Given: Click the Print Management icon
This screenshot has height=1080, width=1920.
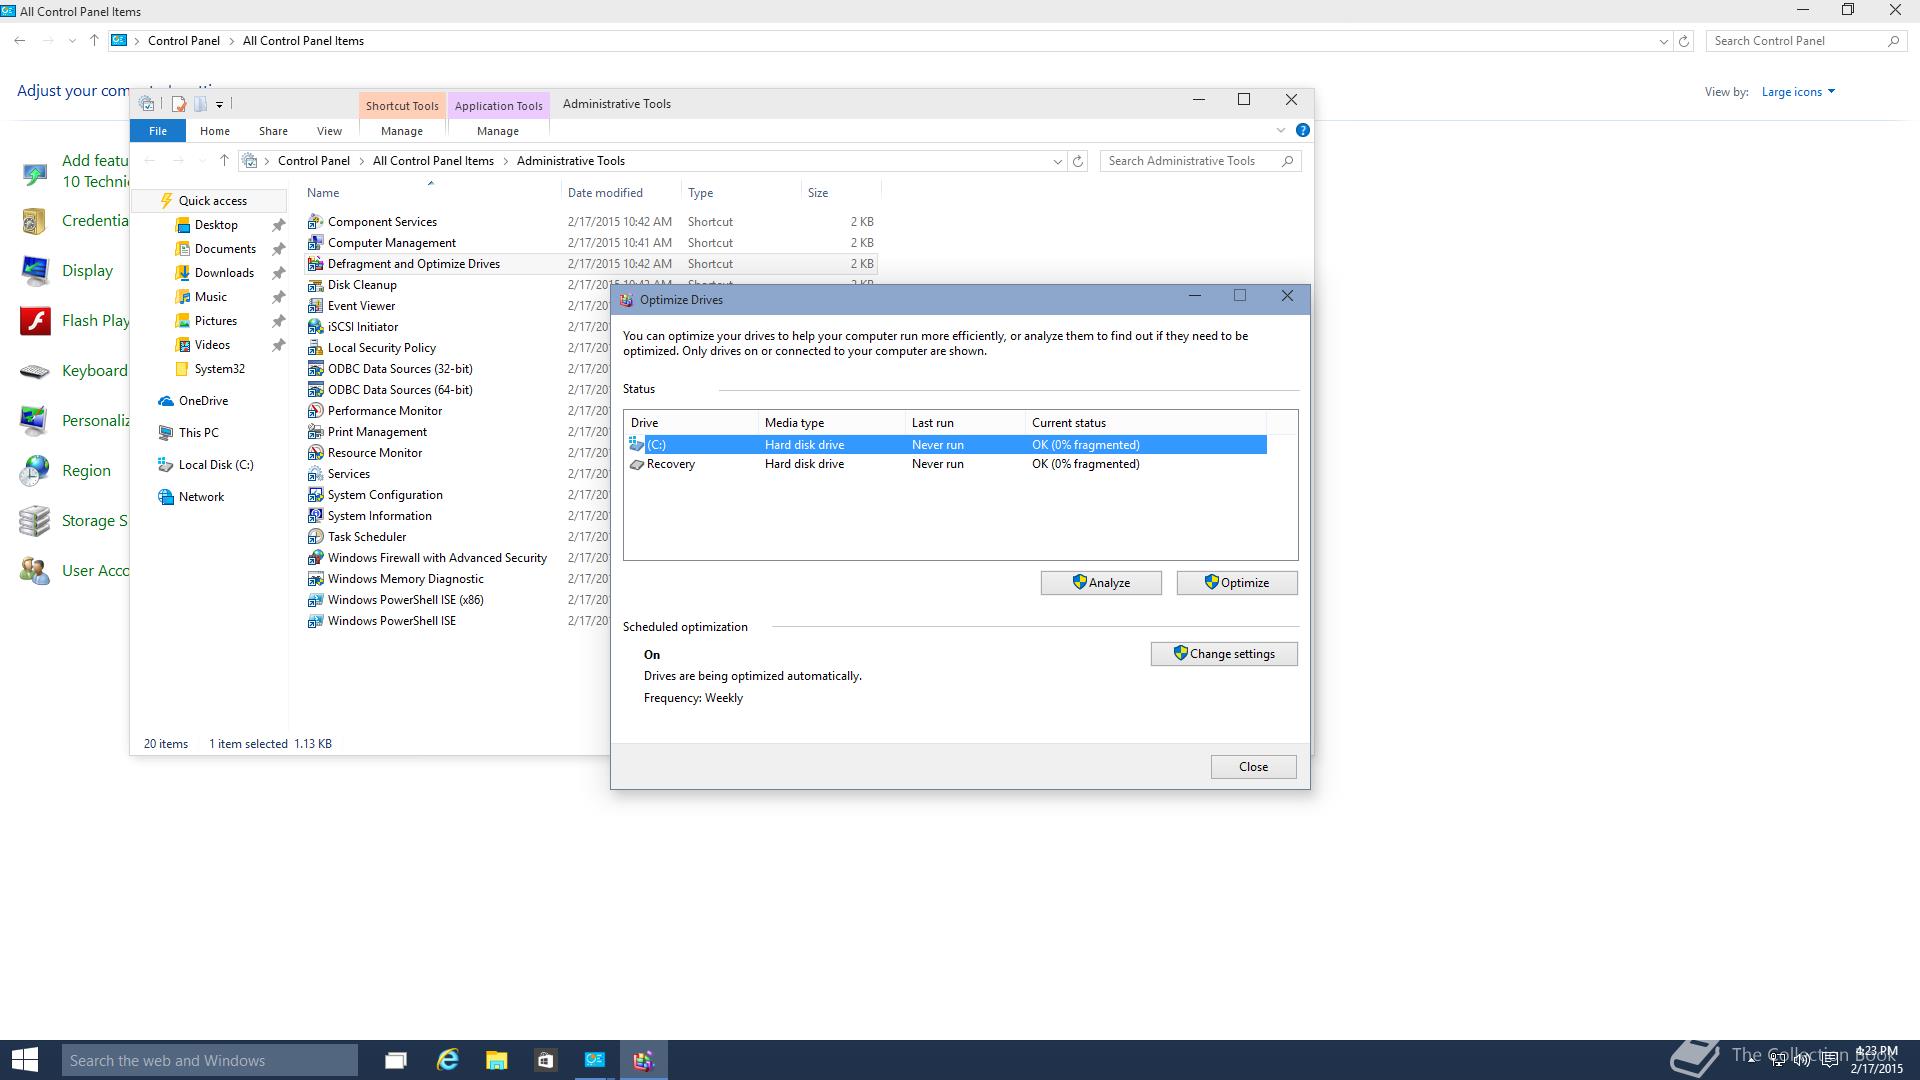Looking at the screenshot, I should pos(315,432).
